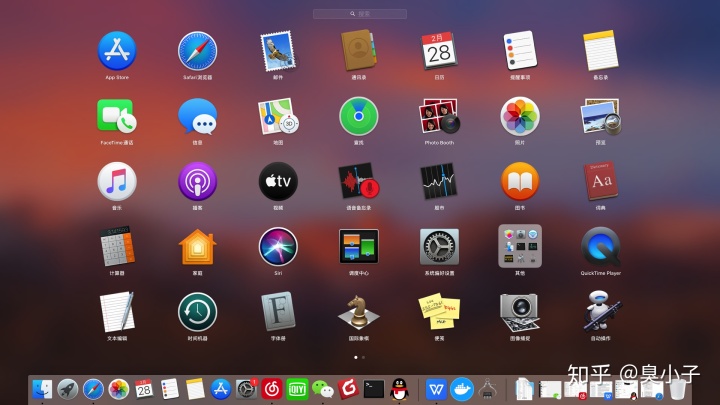Image resolution: width=720 pixels, height=405 pixels.
Task: Open the purple Podcasts app
Action: click(197, 181)
